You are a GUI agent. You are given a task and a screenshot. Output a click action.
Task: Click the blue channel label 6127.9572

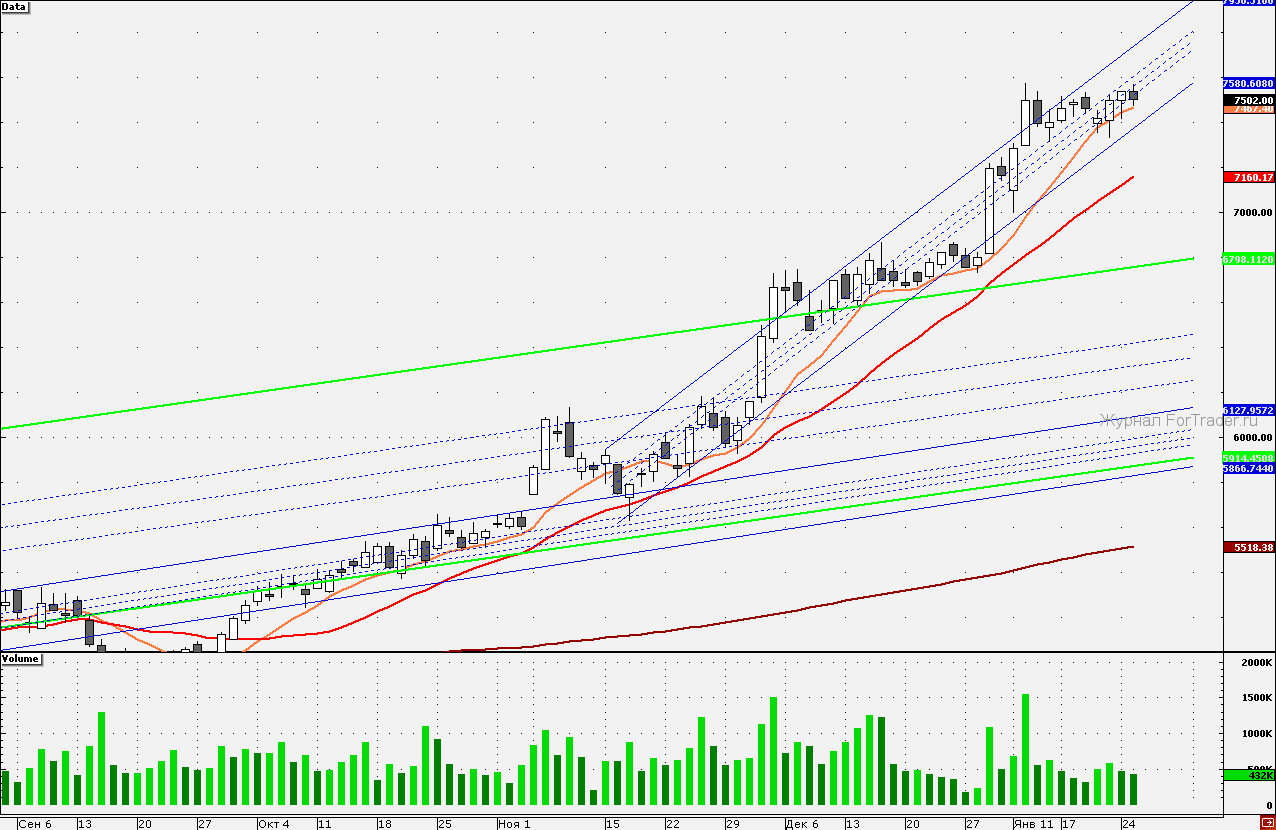click(1249, 410)
